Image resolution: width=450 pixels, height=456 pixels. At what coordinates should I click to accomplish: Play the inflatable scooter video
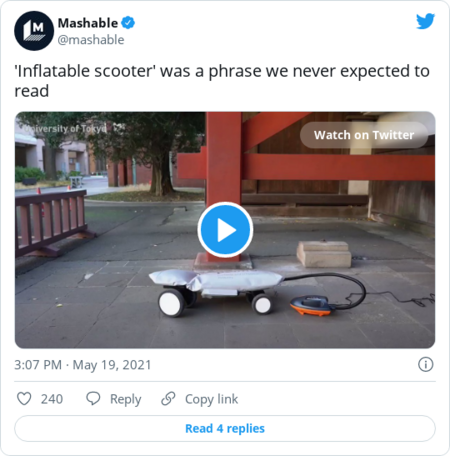(x=225, y=230)
